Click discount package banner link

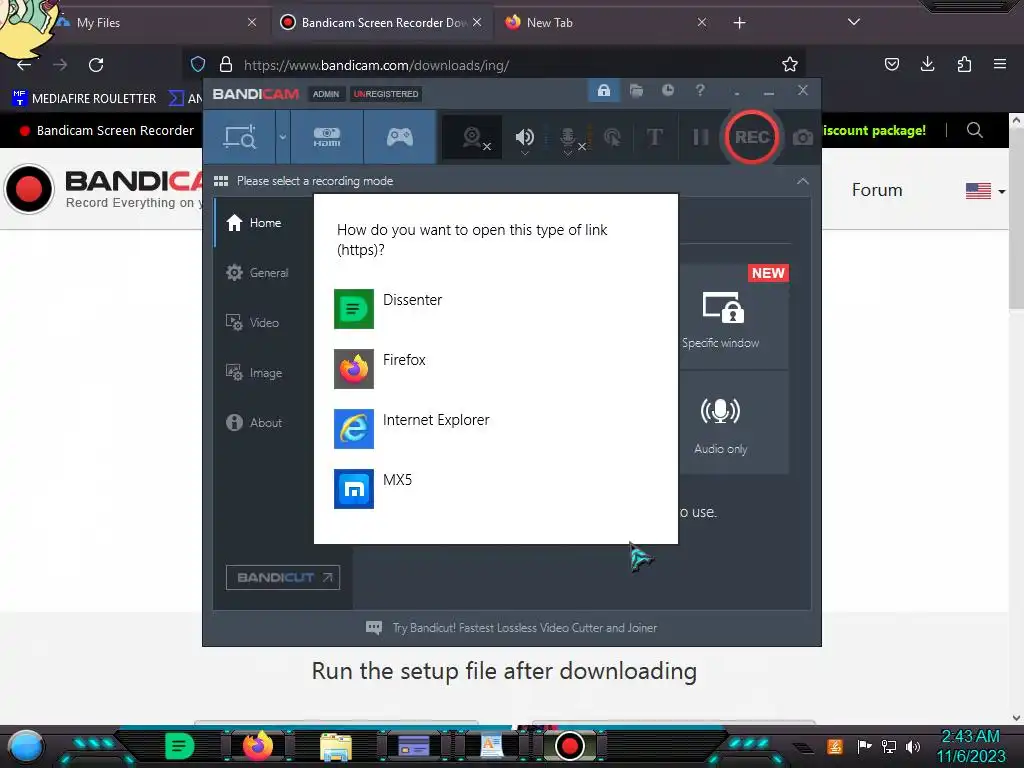[874, 130]
